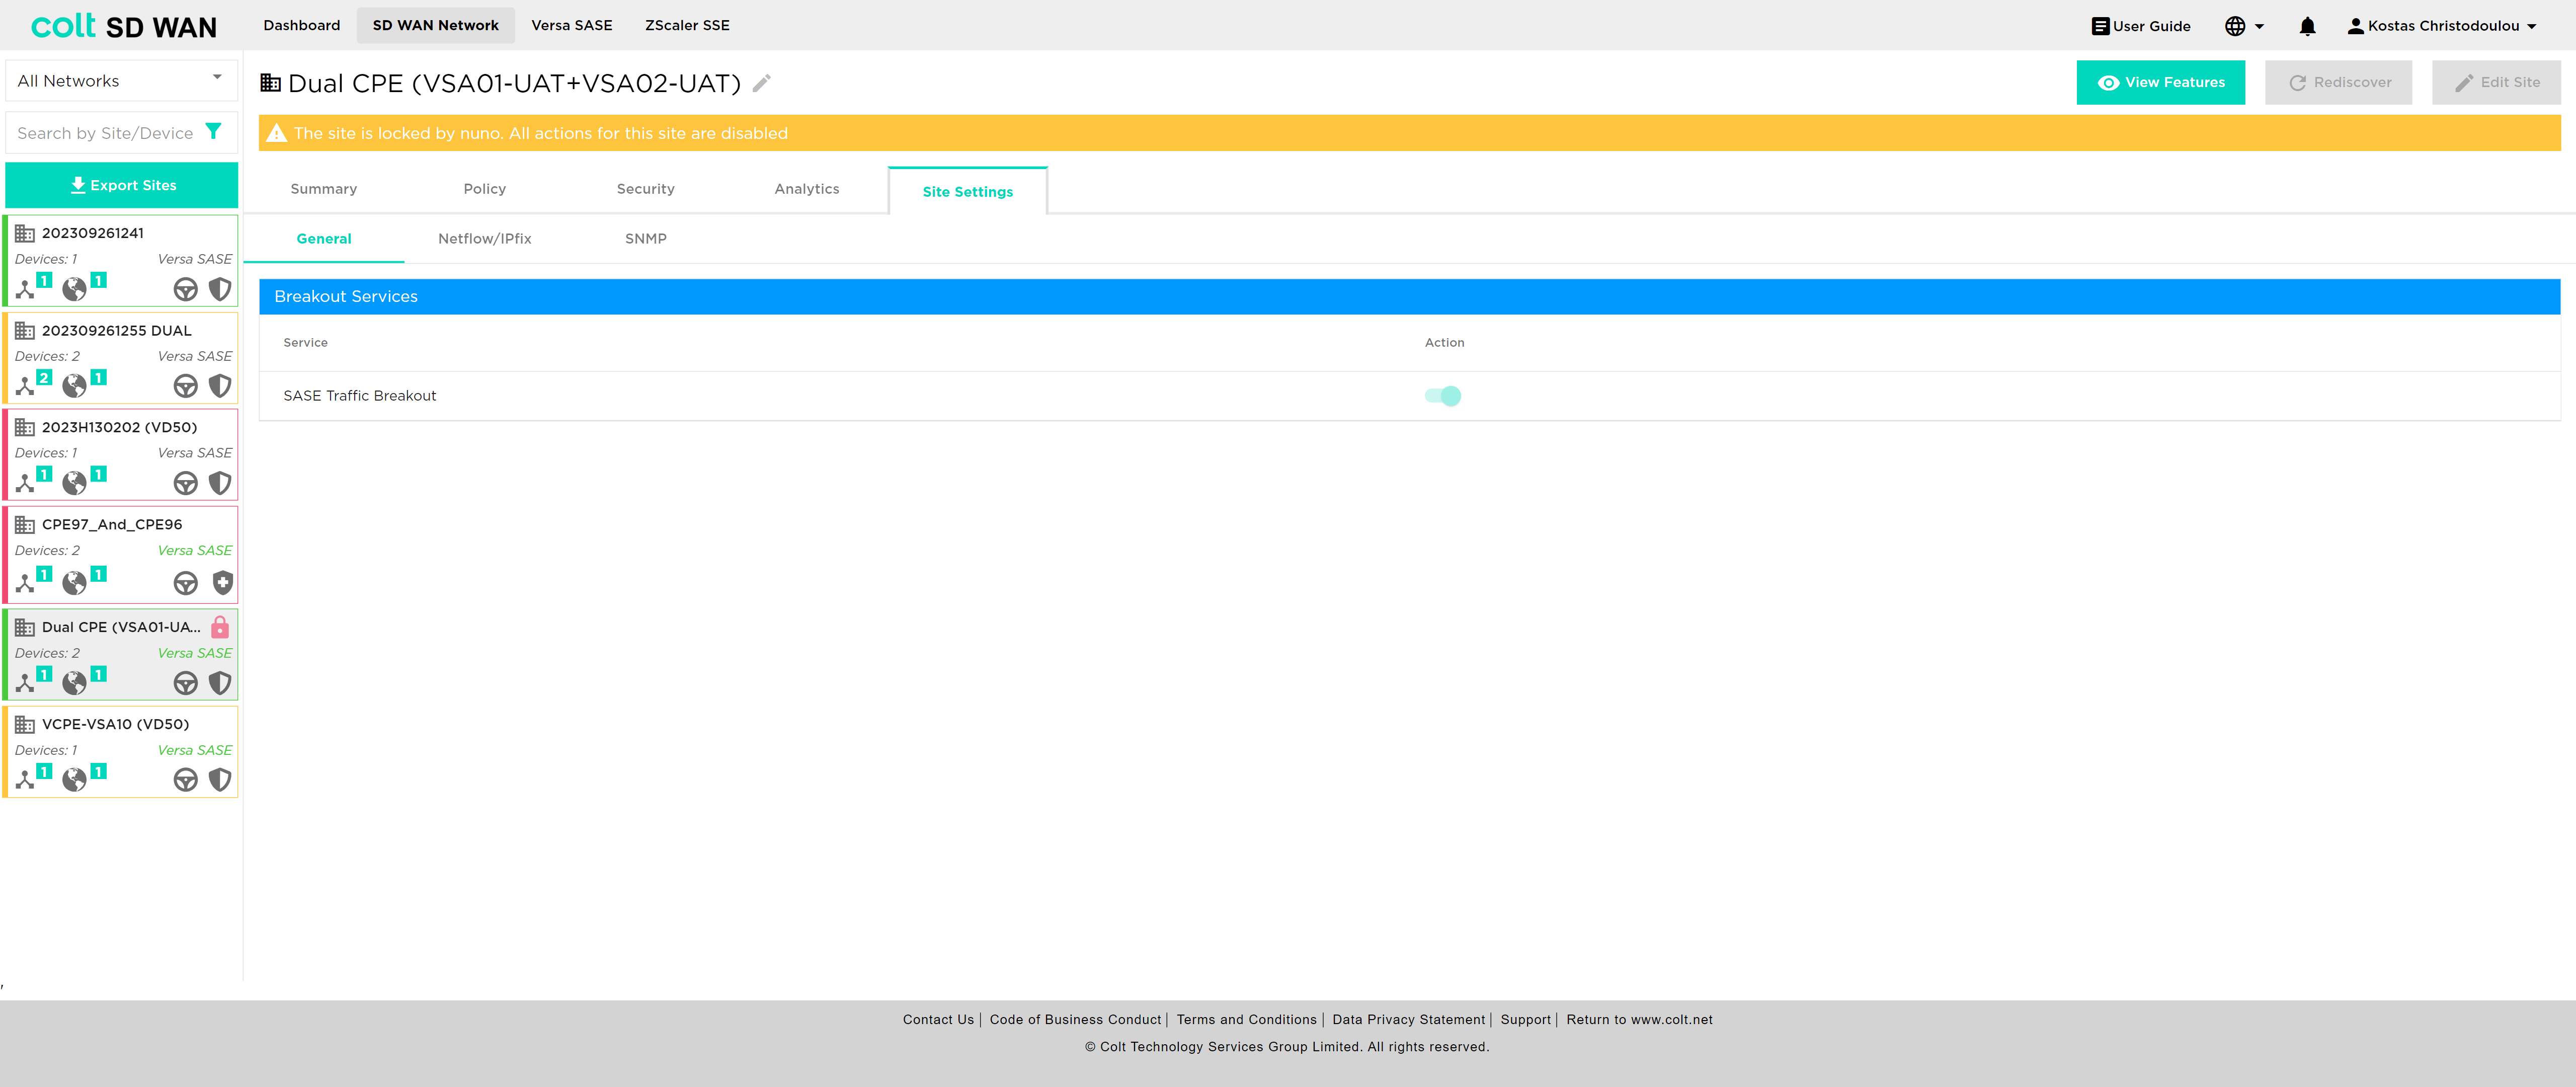Select the VCPE-VSA10 (VD50) site name
This screenshot has height=1087, width=2576.
(115, 724)
